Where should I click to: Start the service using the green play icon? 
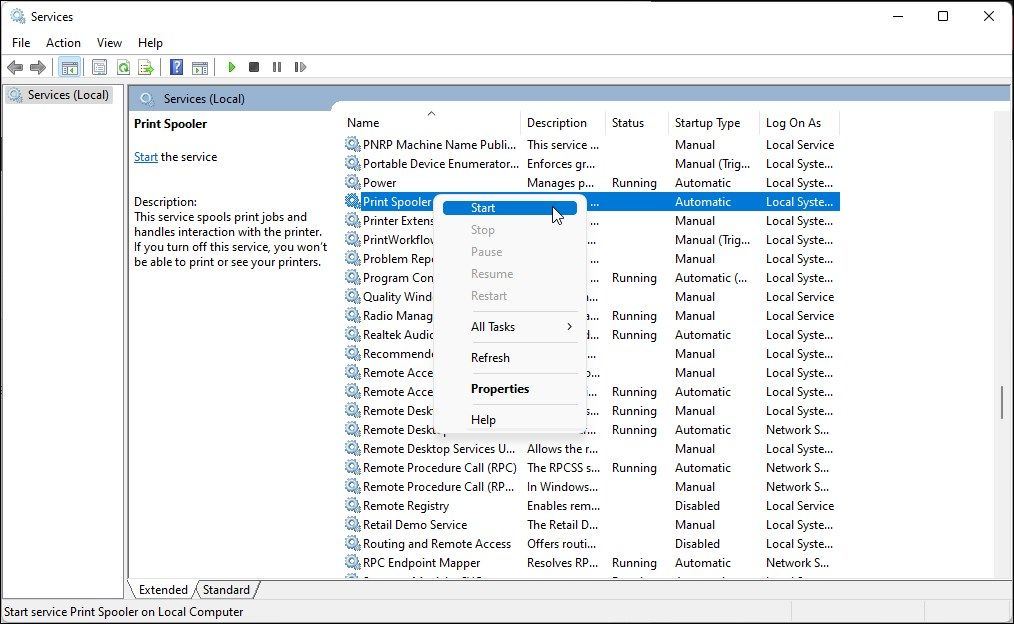[232, 67]
